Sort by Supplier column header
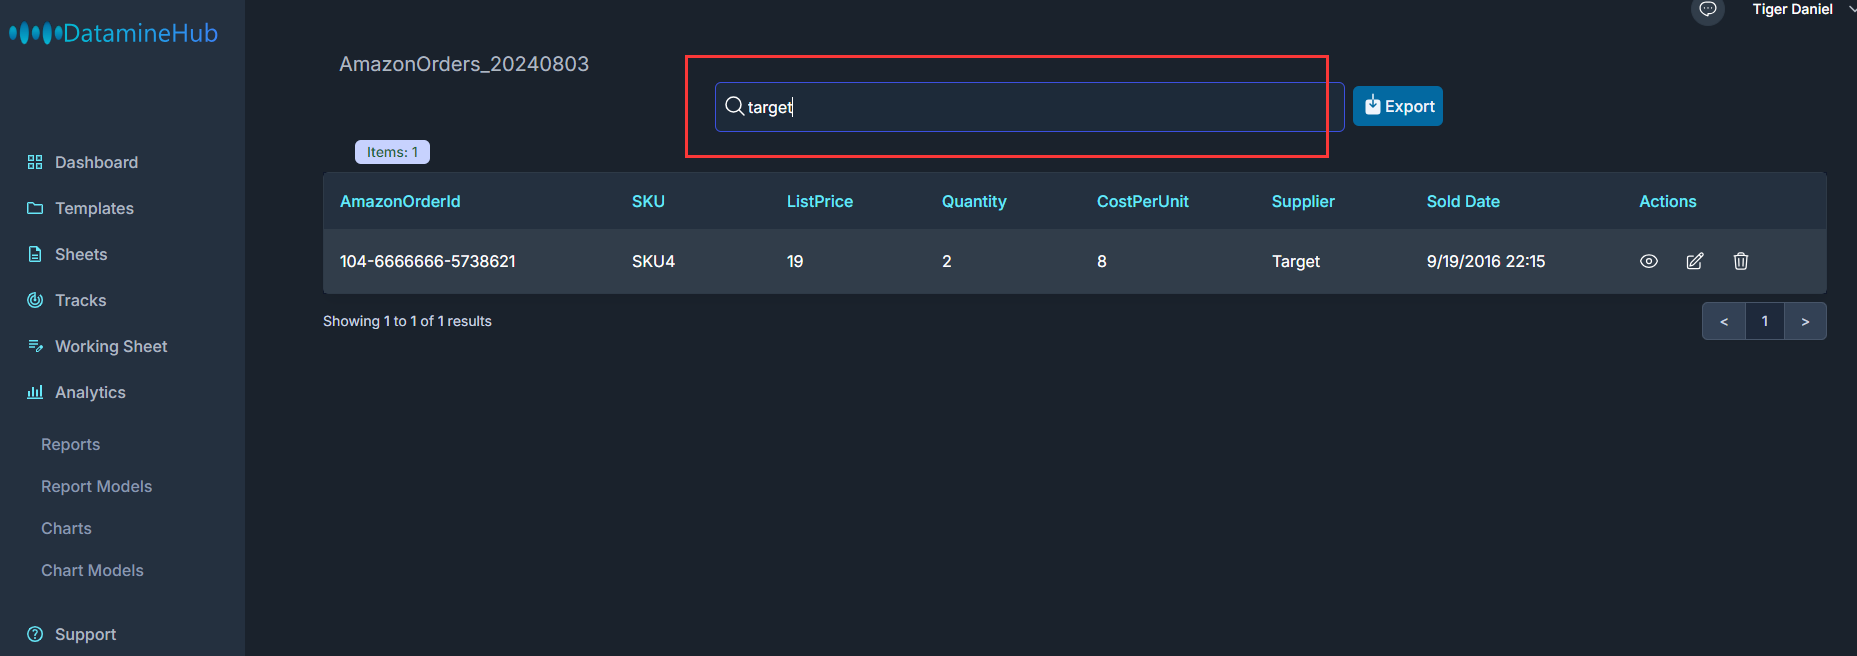1857x656 pixels. 1303,201
